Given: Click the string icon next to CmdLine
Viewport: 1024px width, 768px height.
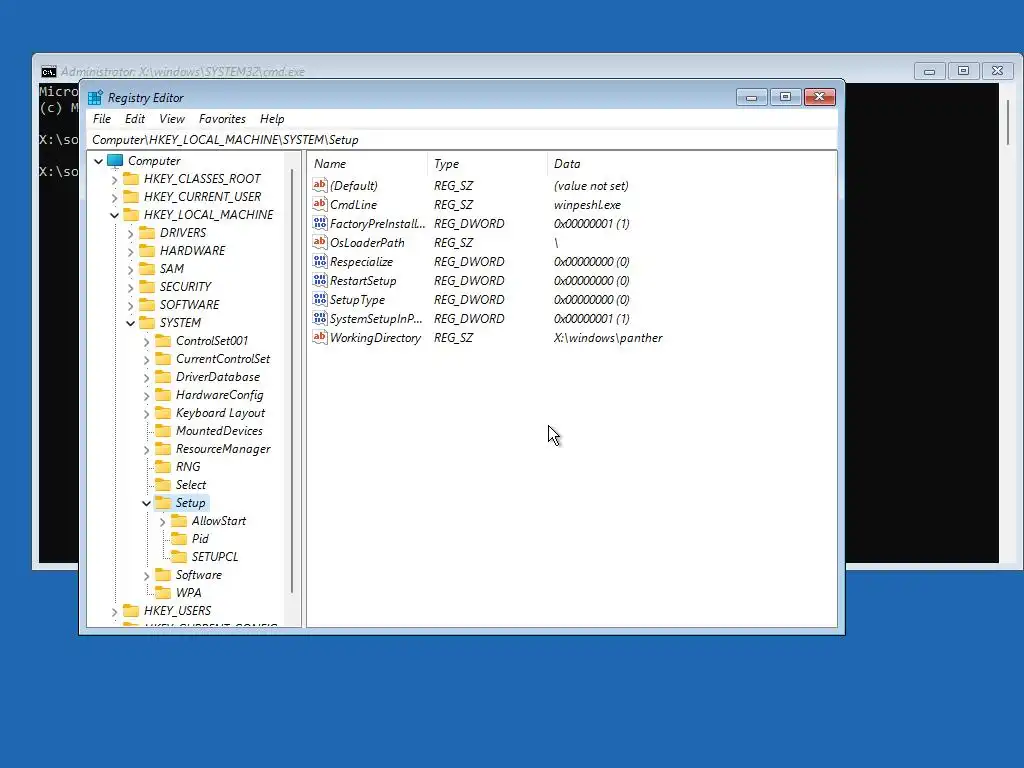Looking at the screenshot, I should coord(319,204).
